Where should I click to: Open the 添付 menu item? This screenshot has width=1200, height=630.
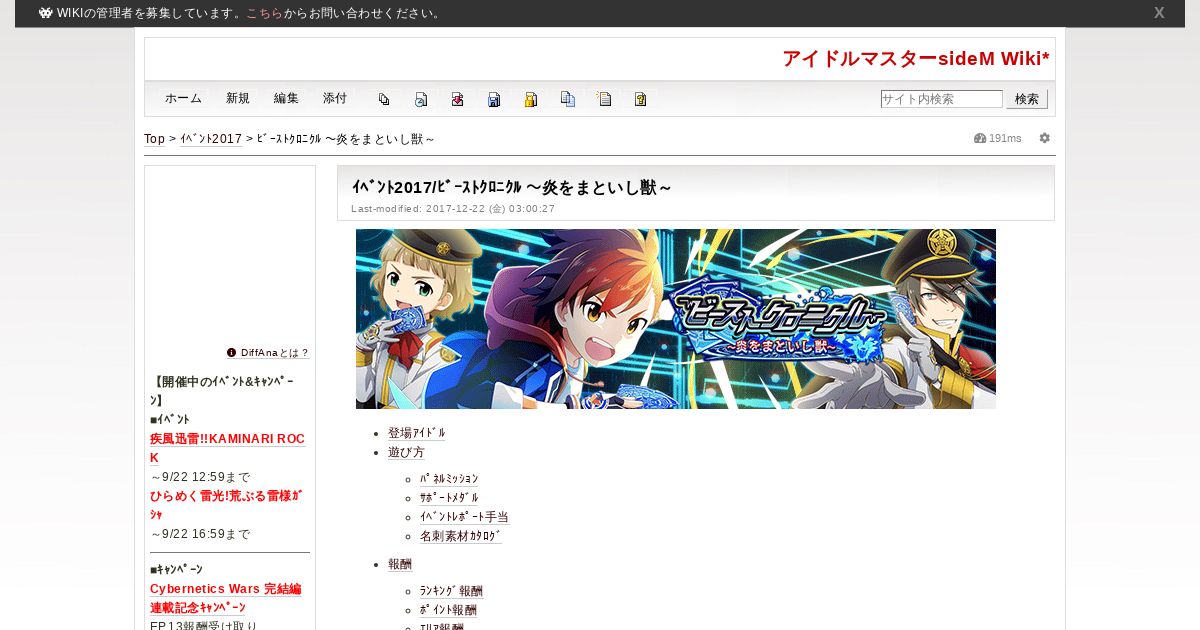point(335,98)
